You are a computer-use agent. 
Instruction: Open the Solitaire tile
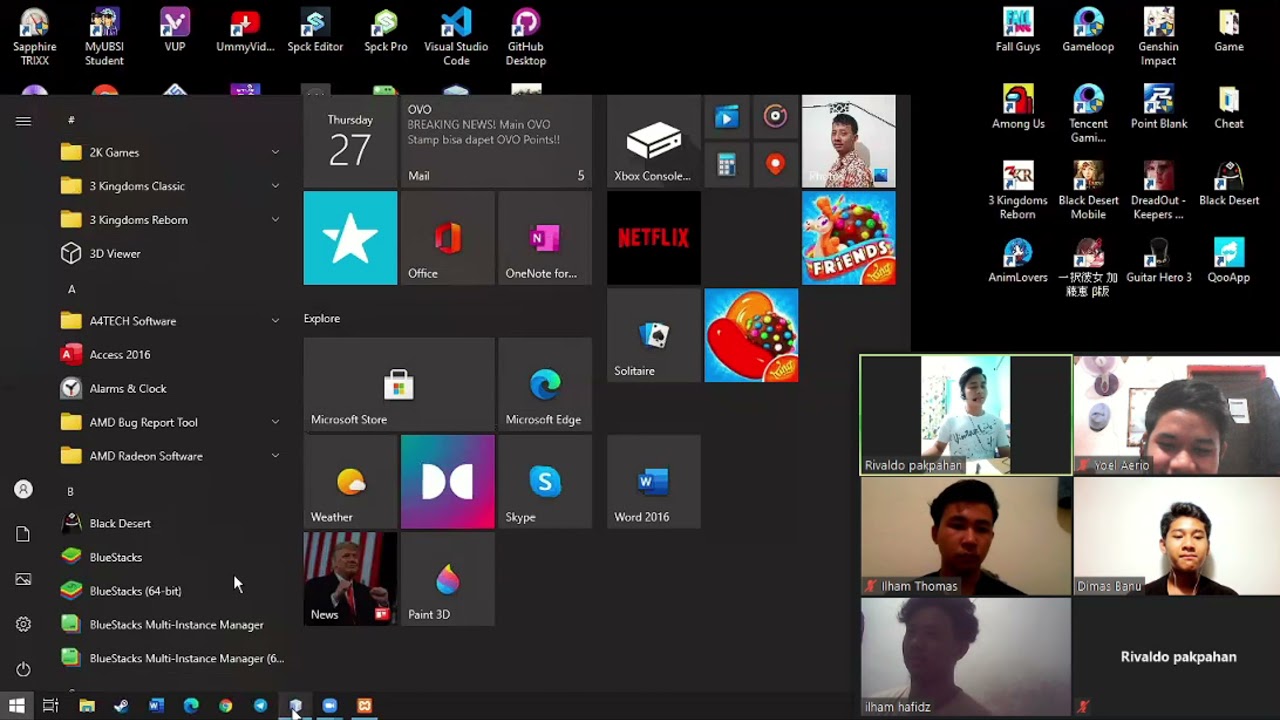pos(653,335)
